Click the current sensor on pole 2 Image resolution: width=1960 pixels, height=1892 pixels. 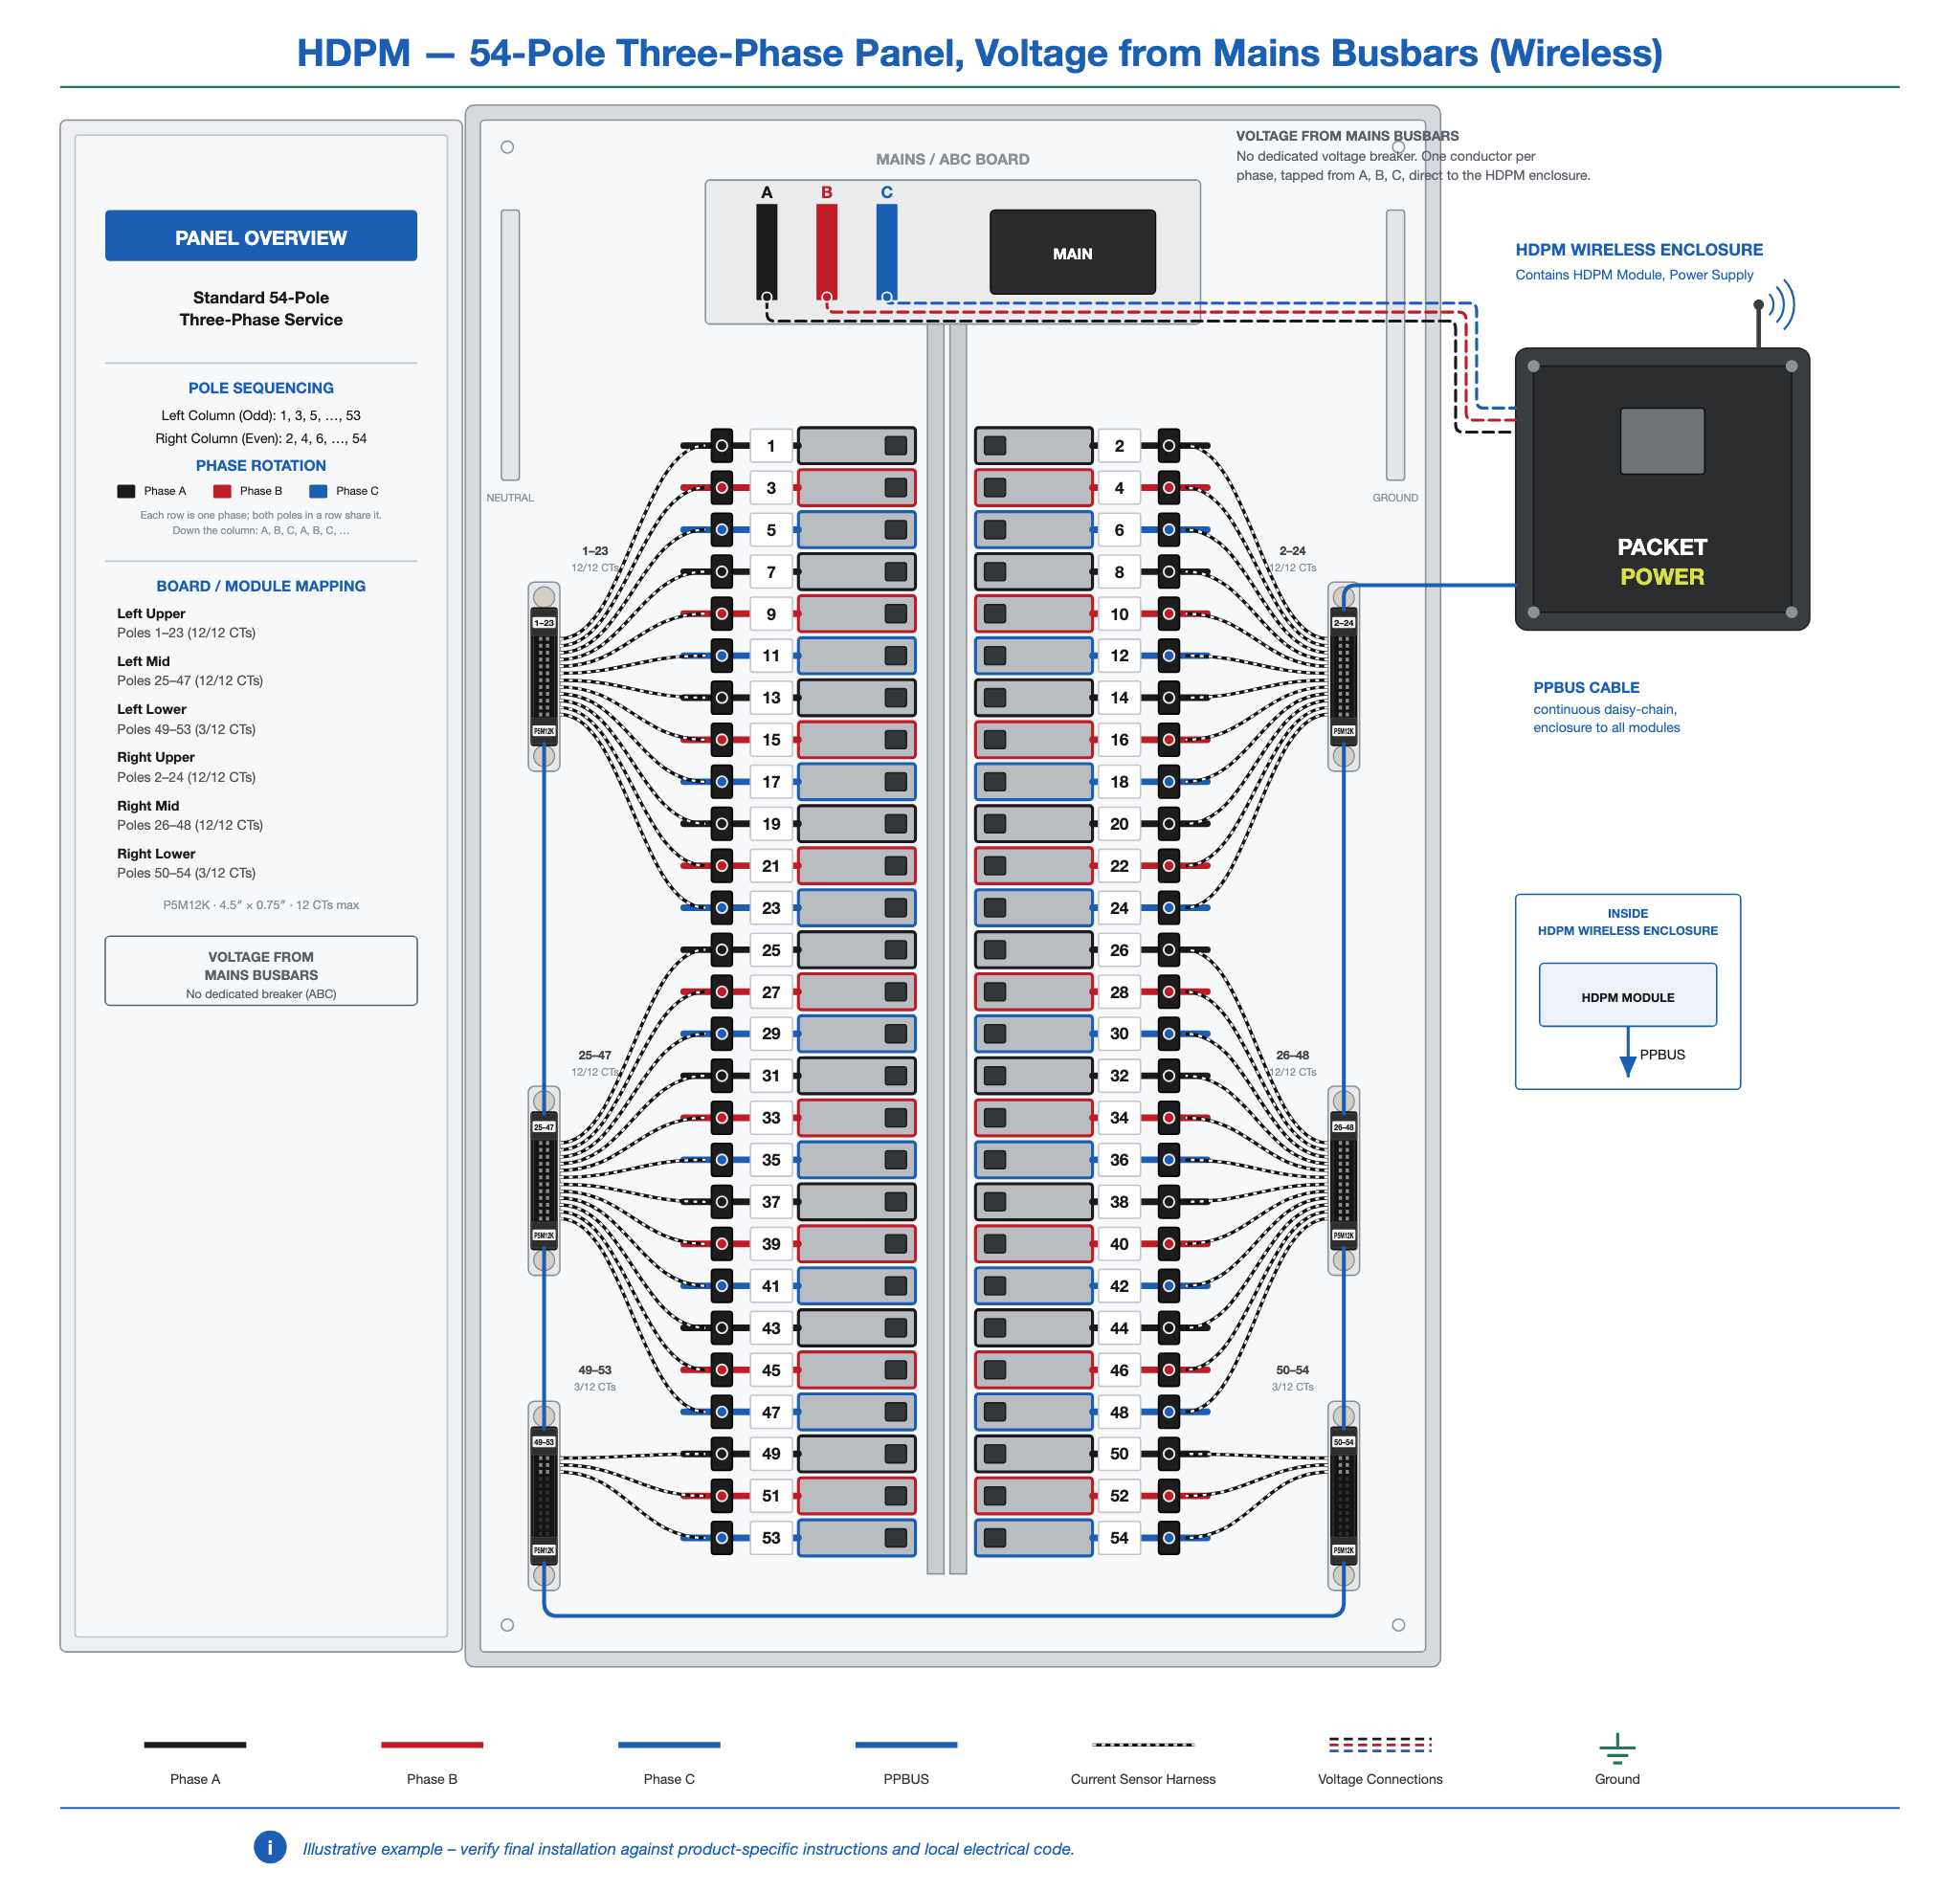point(1168,446)
